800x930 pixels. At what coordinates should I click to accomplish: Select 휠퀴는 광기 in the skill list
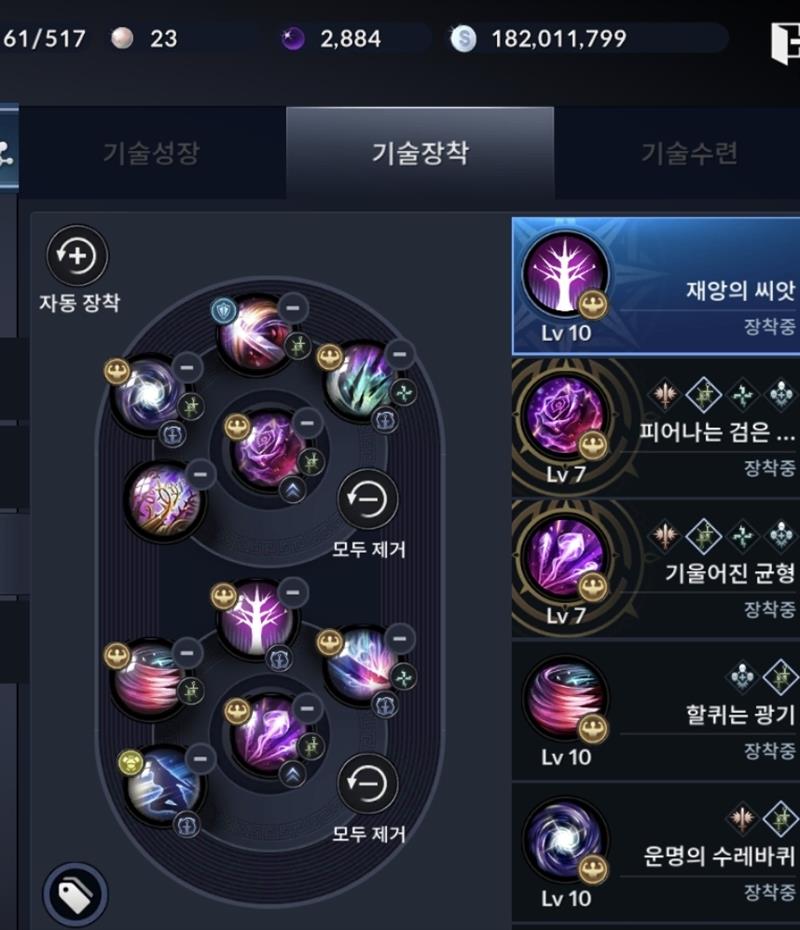point(656,711)
